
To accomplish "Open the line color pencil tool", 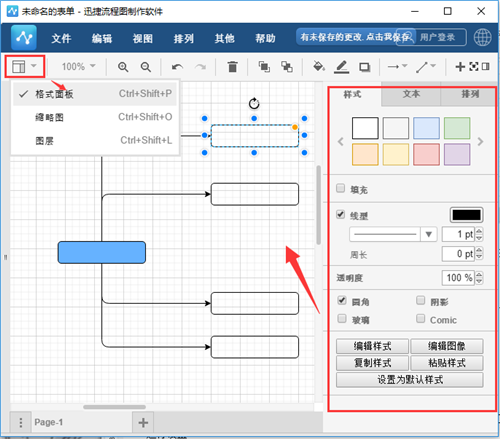I will (x=342, y=67).
